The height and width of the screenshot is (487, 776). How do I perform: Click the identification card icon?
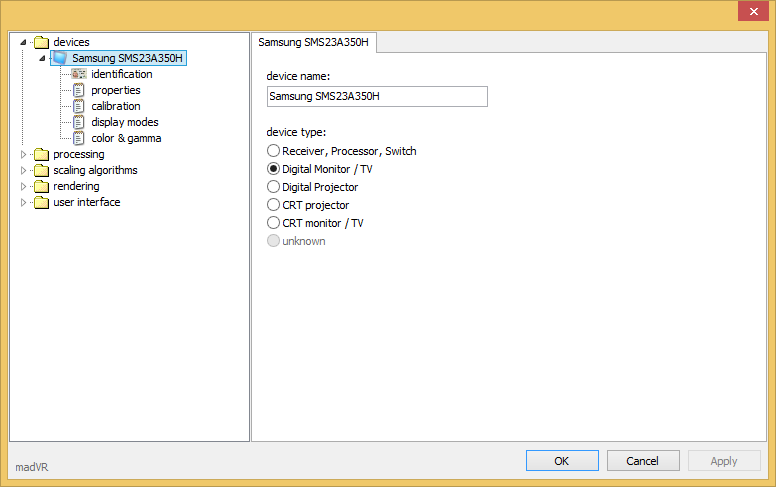(x=79, y=74)
